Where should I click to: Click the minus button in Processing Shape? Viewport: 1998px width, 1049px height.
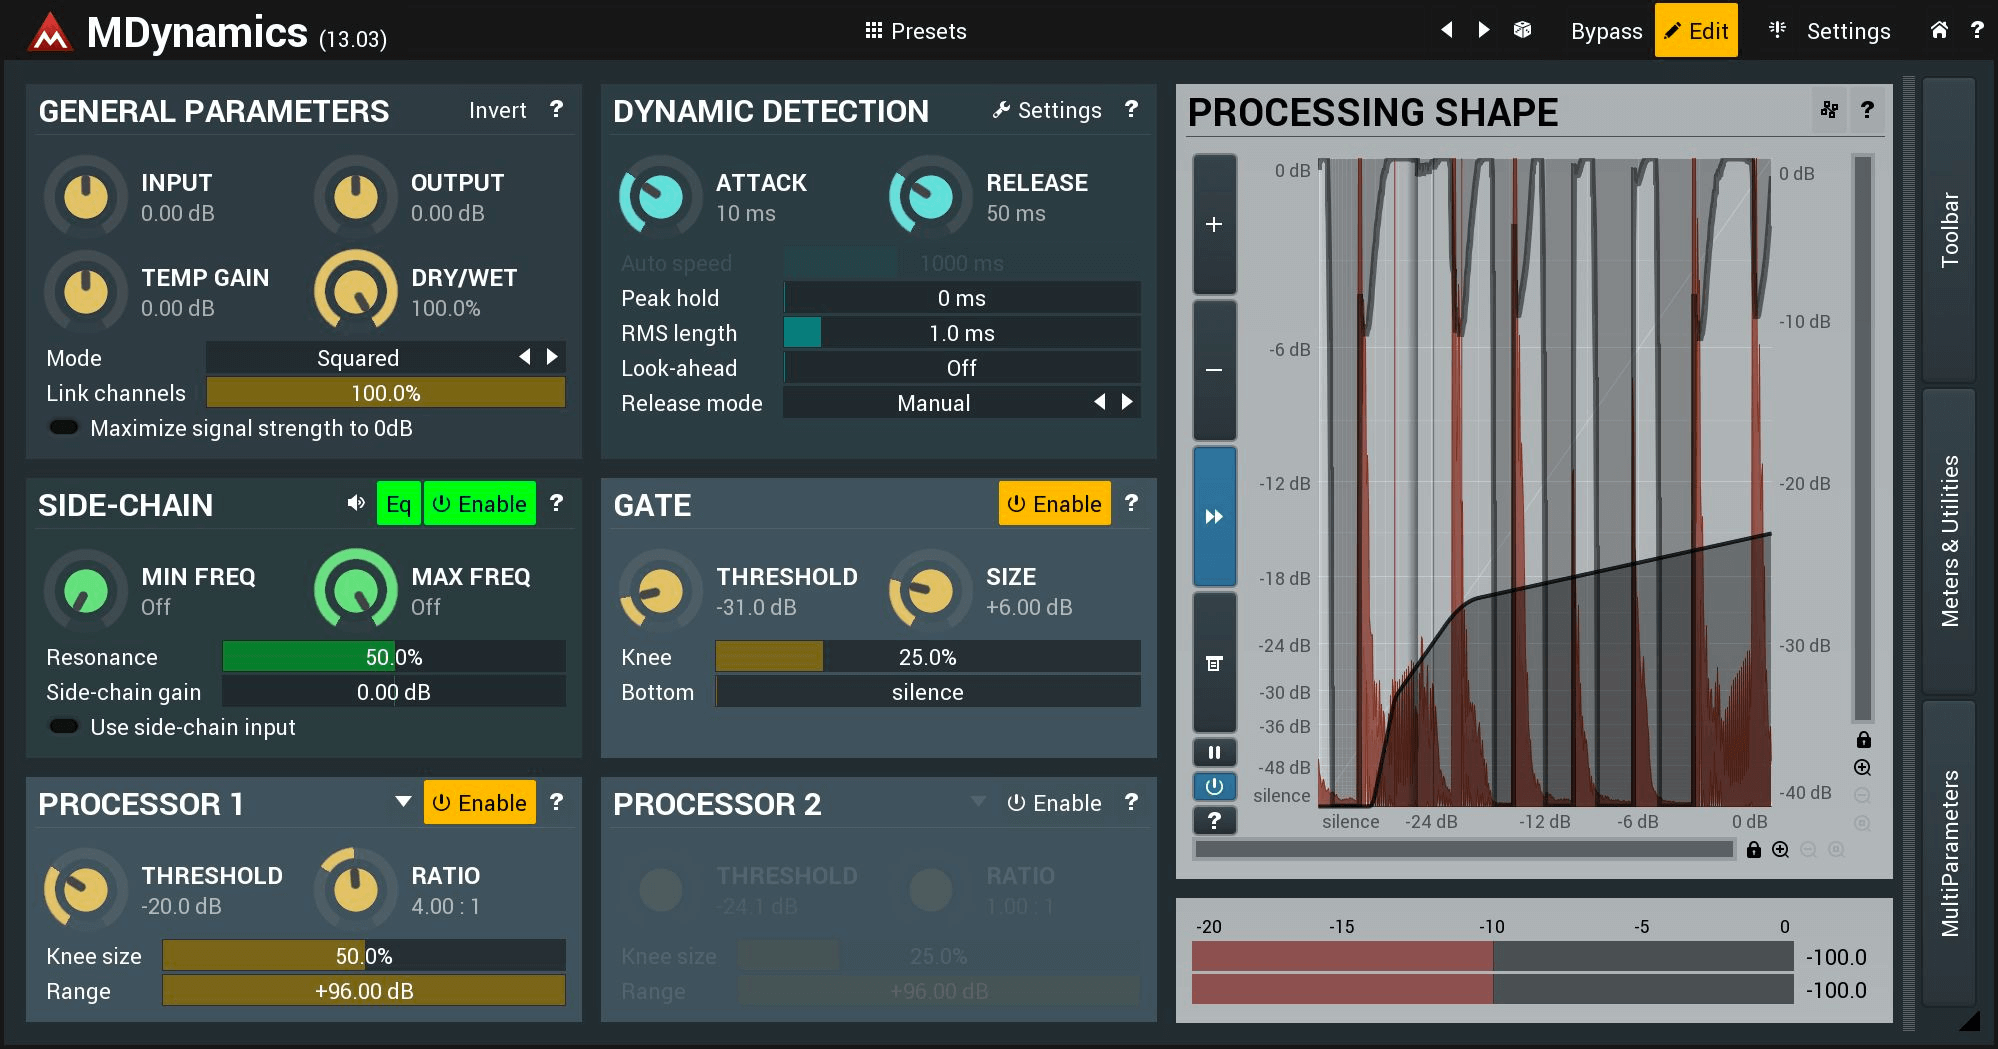(x=1214, y=370)
